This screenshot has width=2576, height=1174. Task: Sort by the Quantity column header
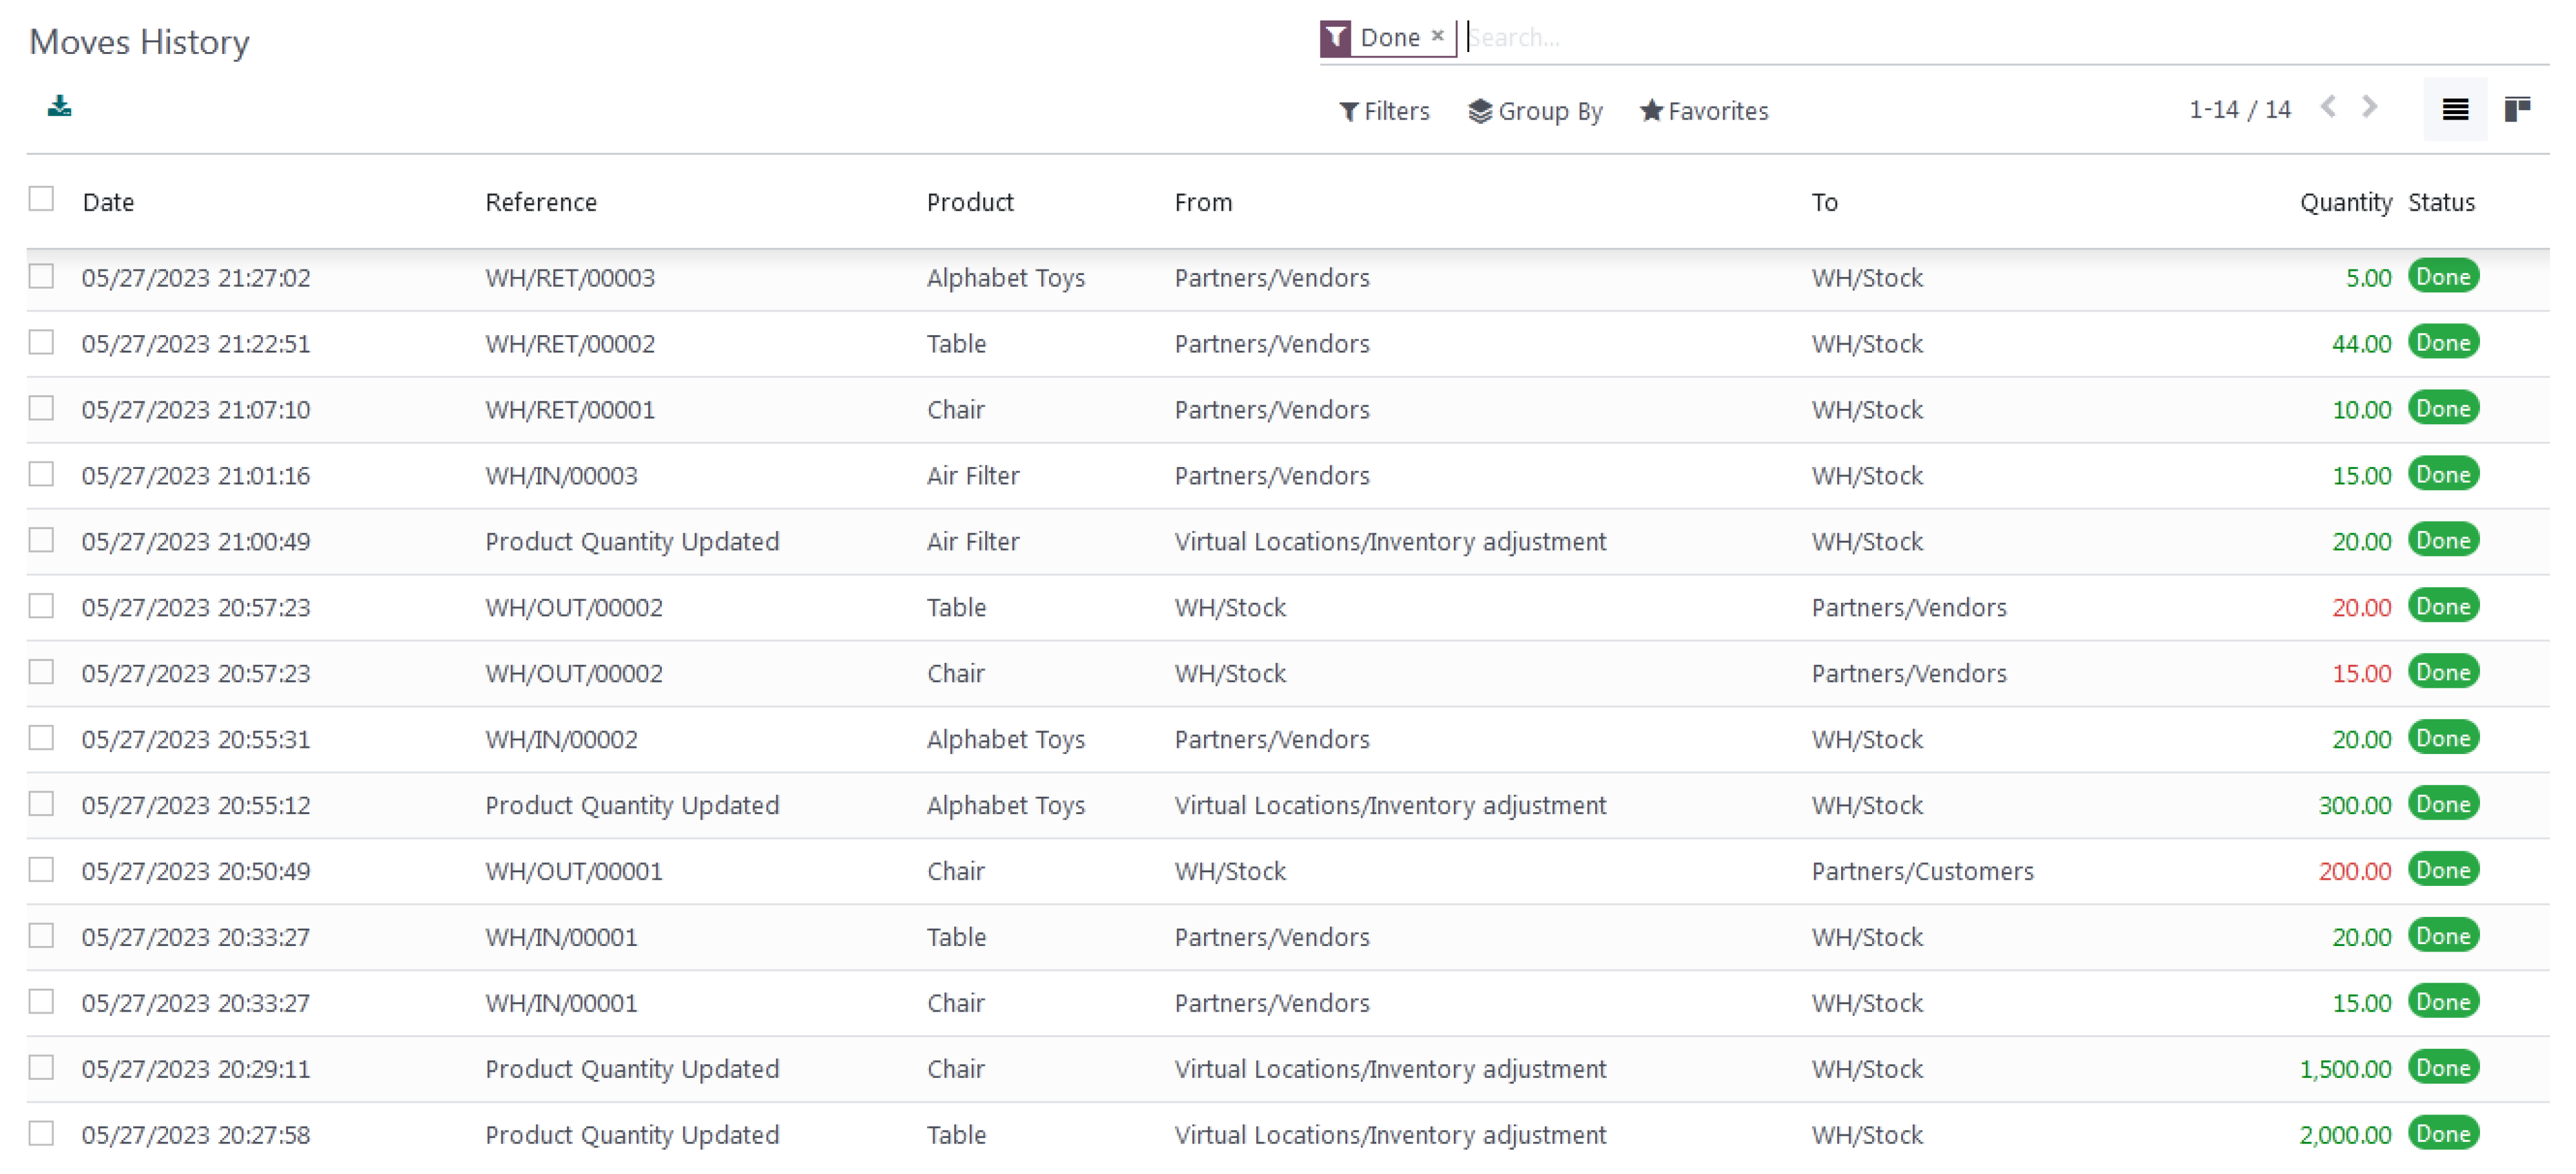(x=2345, y=202)
